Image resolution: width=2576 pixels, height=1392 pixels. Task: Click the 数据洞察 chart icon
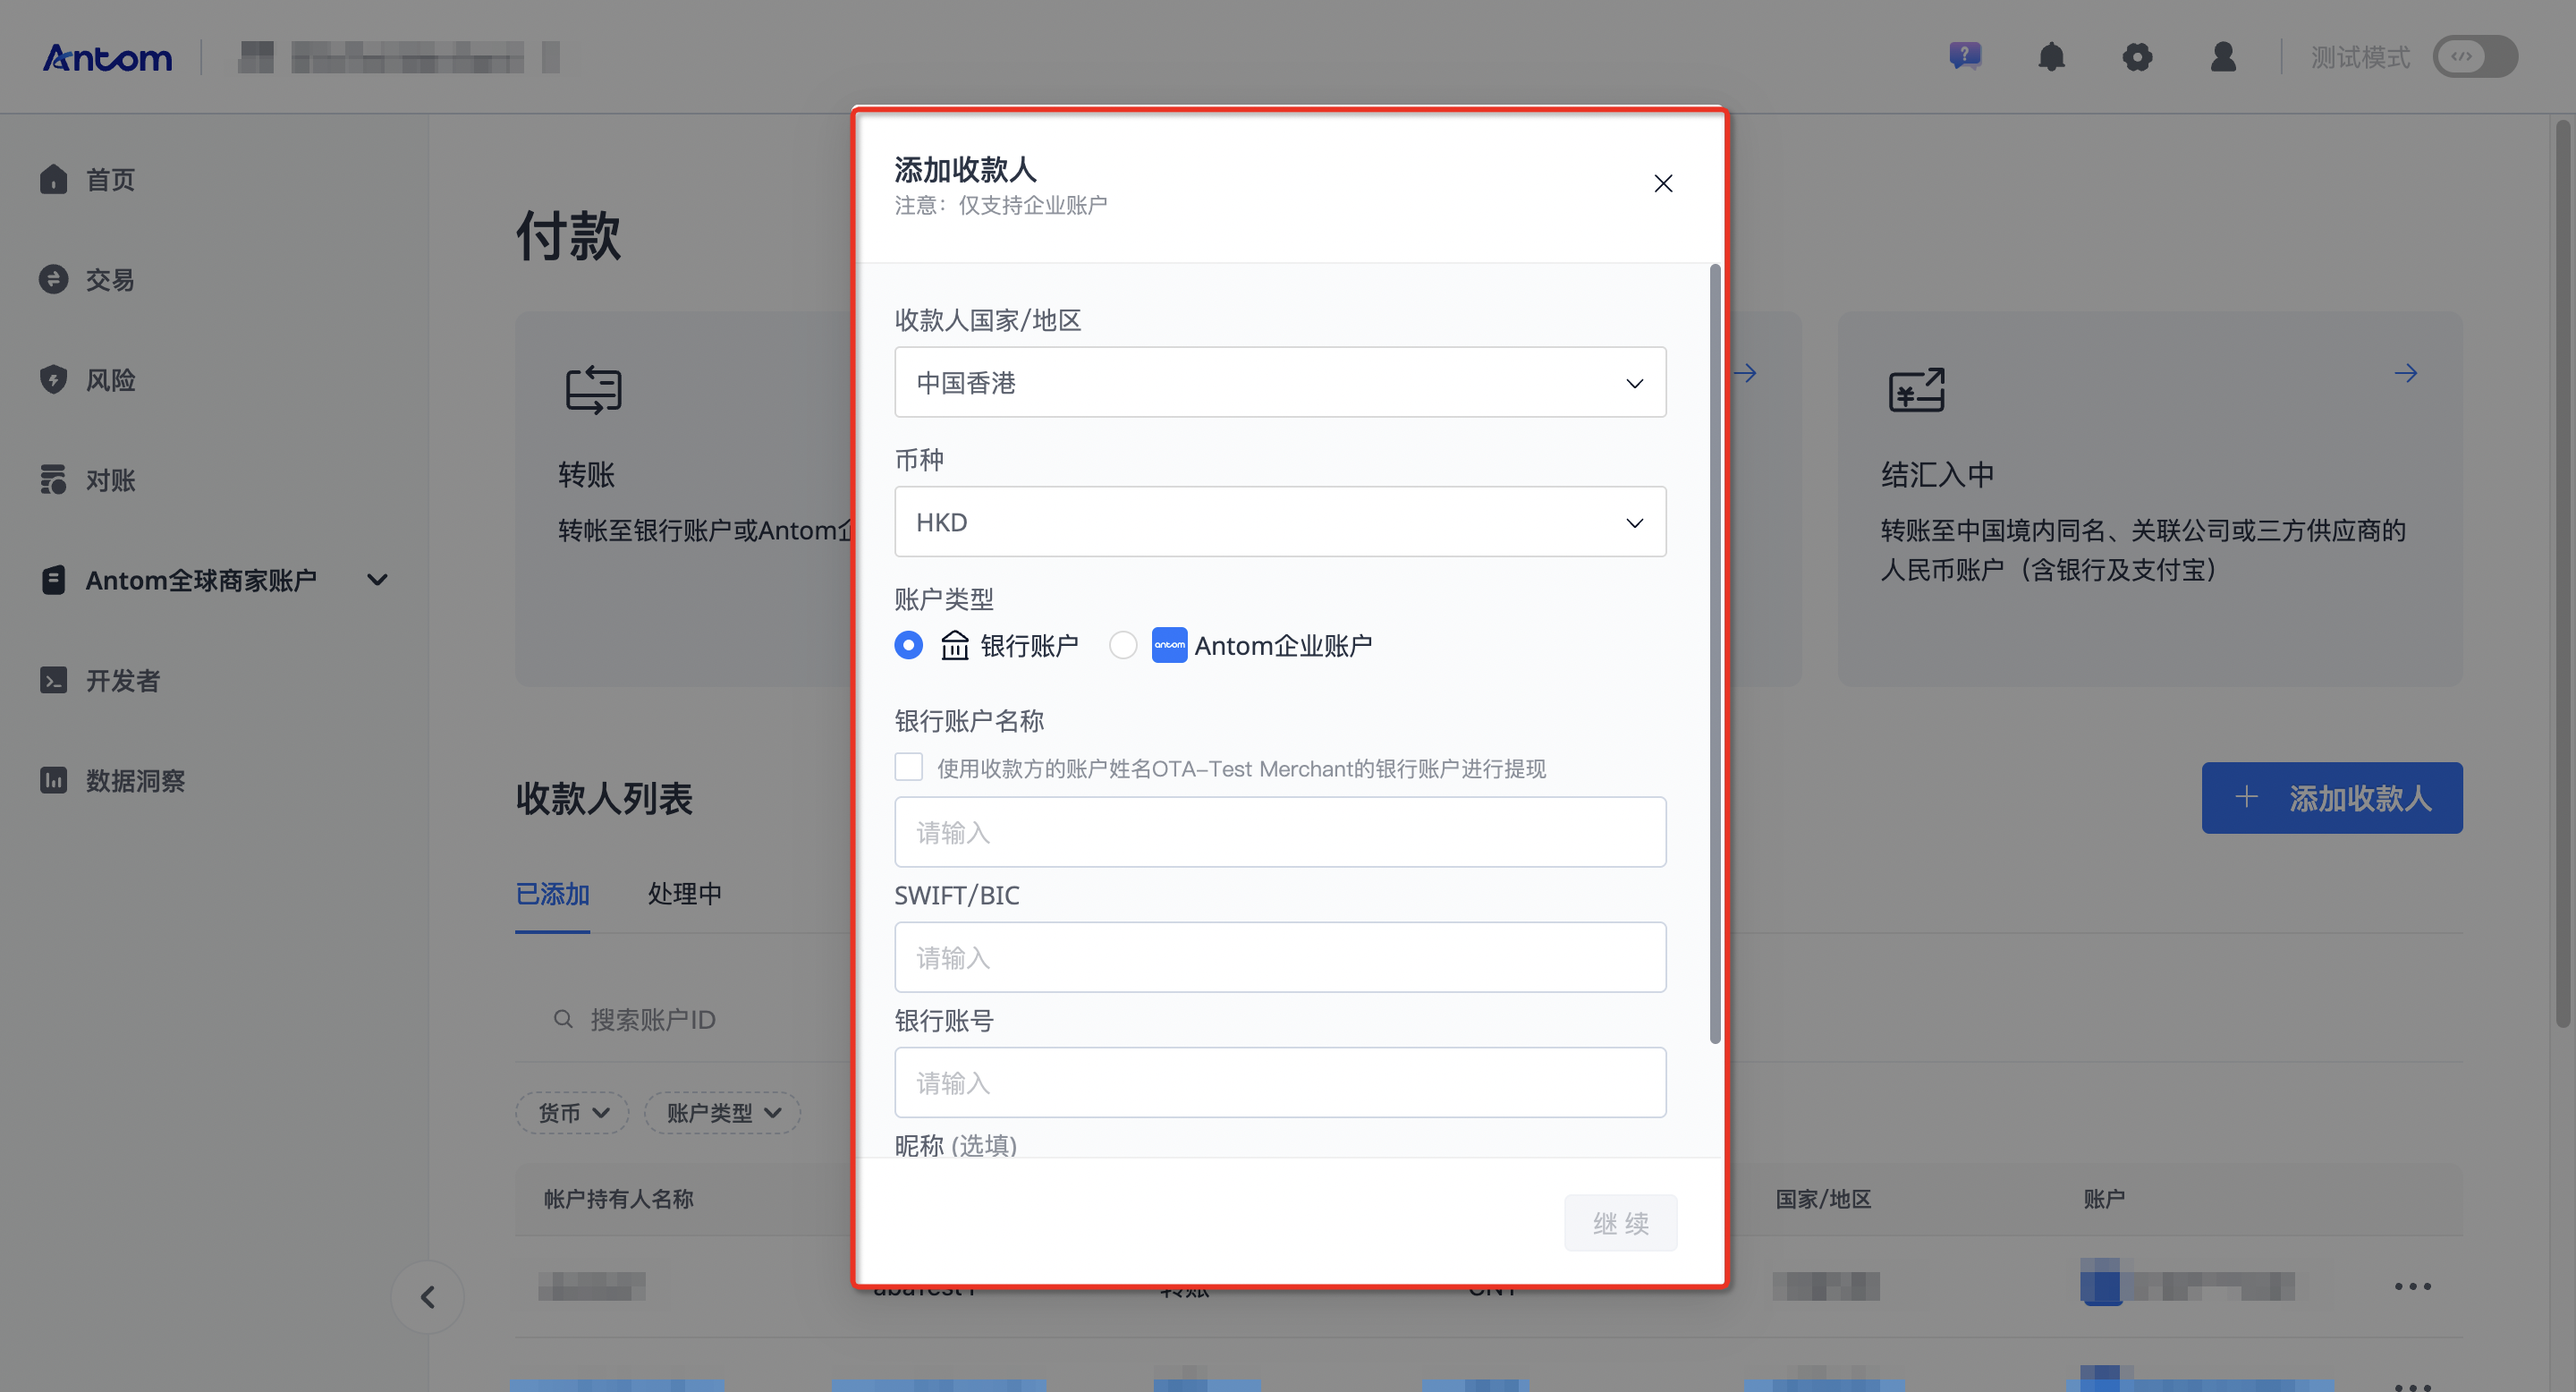[x=54, y=780]
